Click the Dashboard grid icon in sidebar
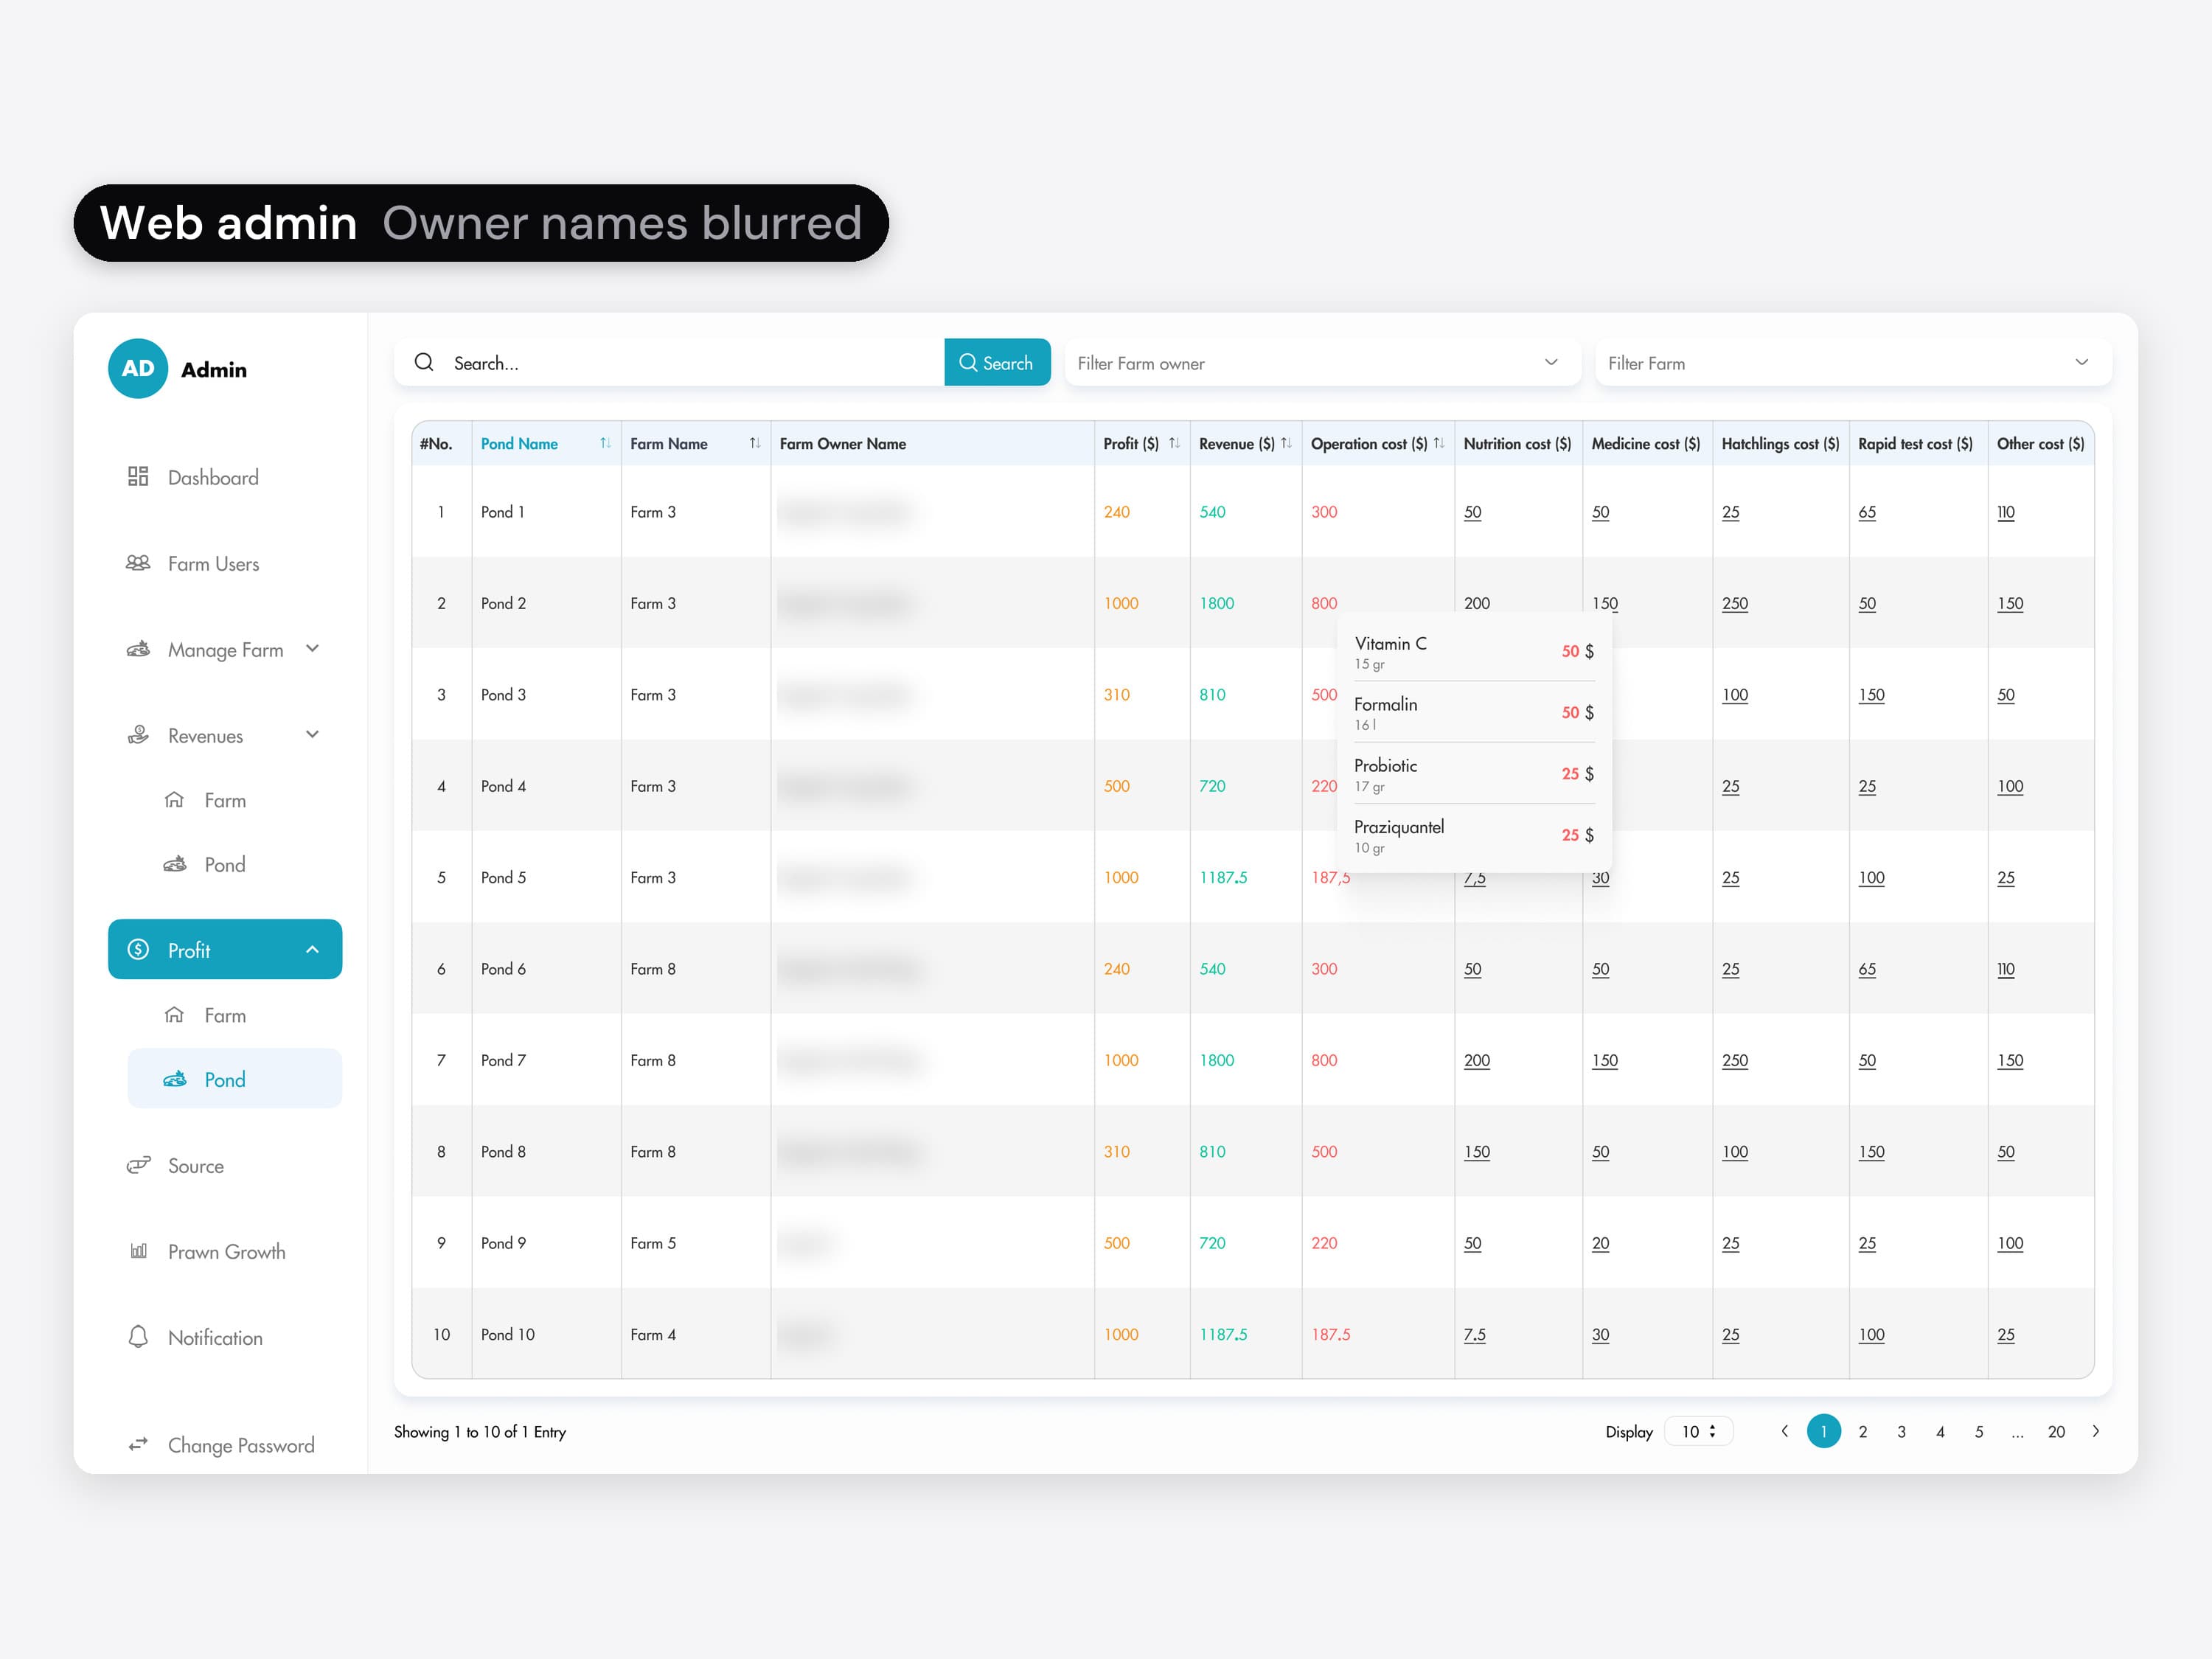 click(x=138, y=477)
